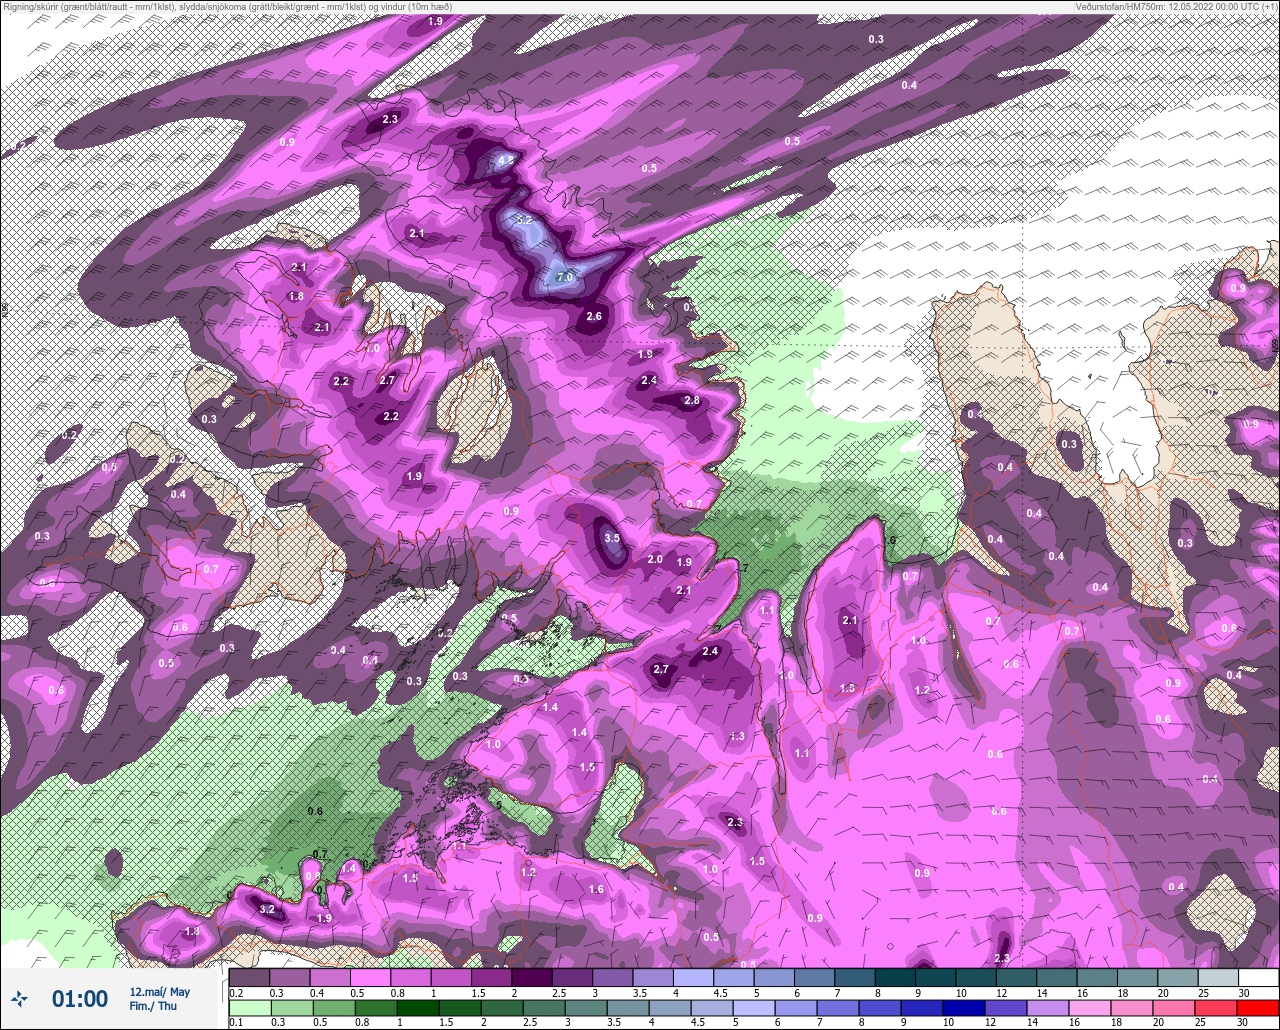Click the '0.1' label under the lower legend
The height and width of the screenshot is (1030, 1280).
[x=236, y=1023]
